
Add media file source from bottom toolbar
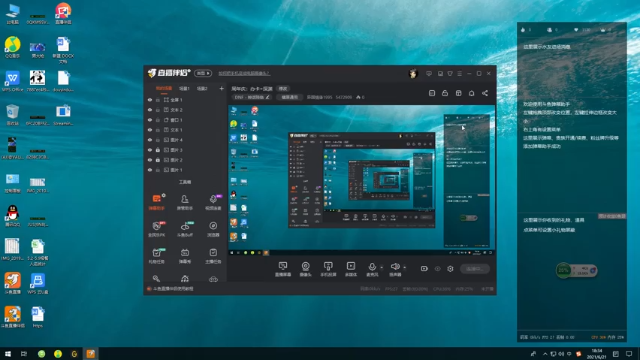tap(351, 269)
